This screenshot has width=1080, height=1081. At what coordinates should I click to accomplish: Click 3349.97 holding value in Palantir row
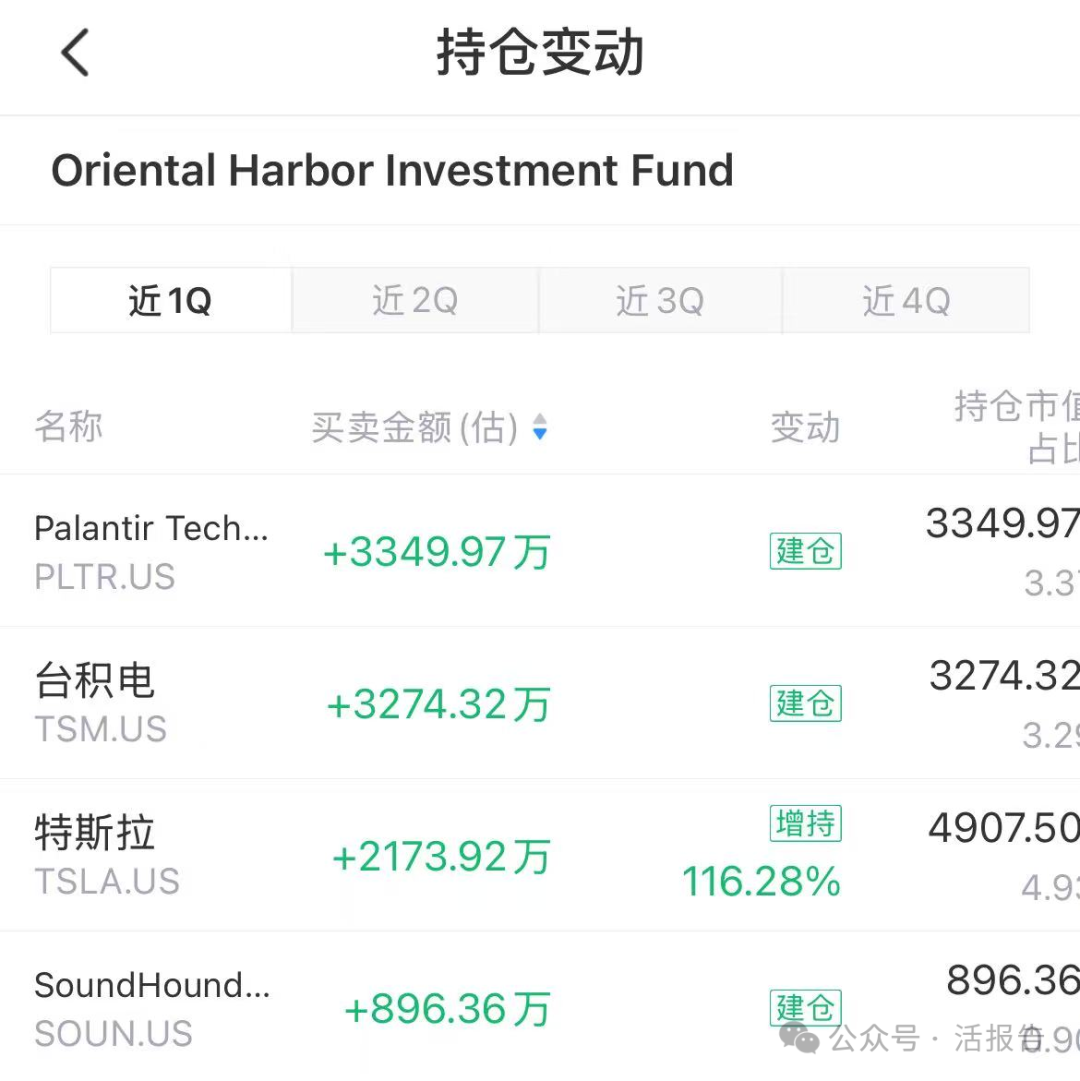pos(1003,523)
